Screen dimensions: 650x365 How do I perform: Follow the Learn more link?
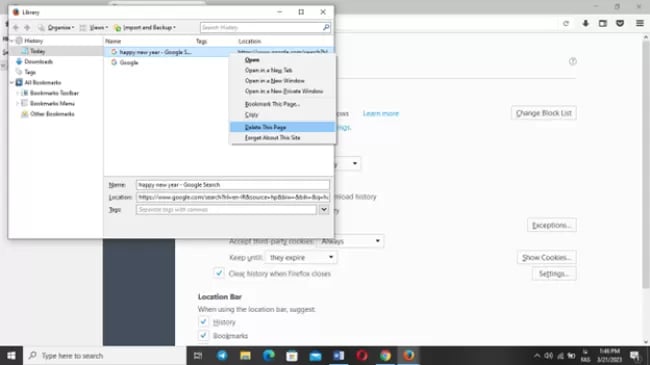(381, 113)
